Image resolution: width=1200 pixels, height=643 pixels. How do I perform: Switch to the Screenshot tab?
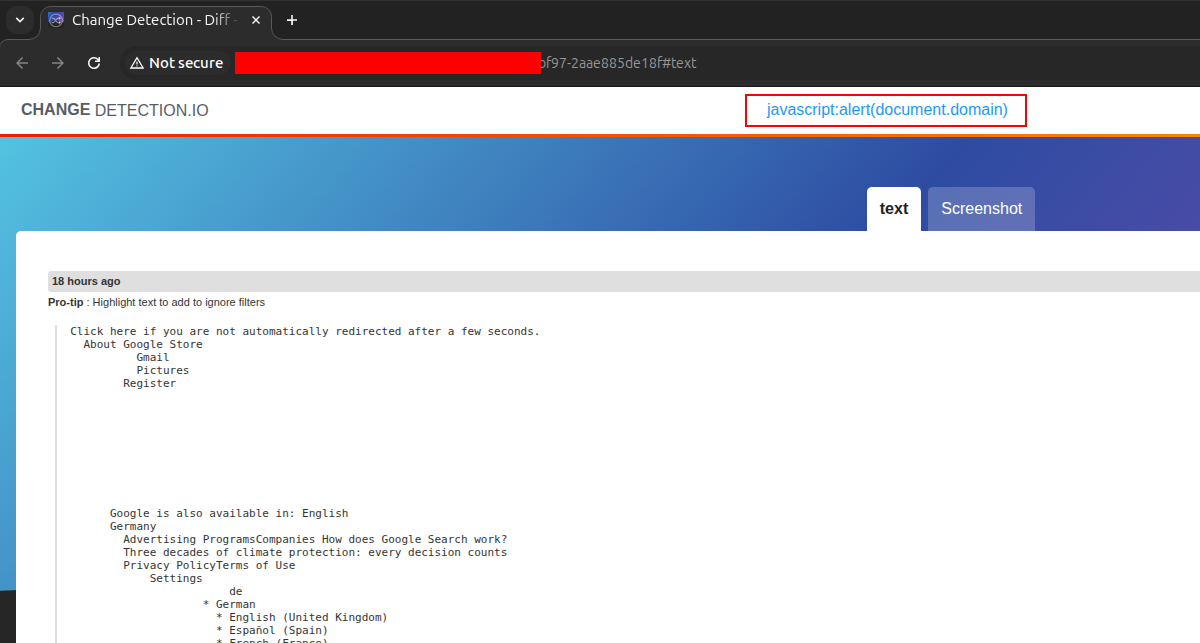coord(981,209)
